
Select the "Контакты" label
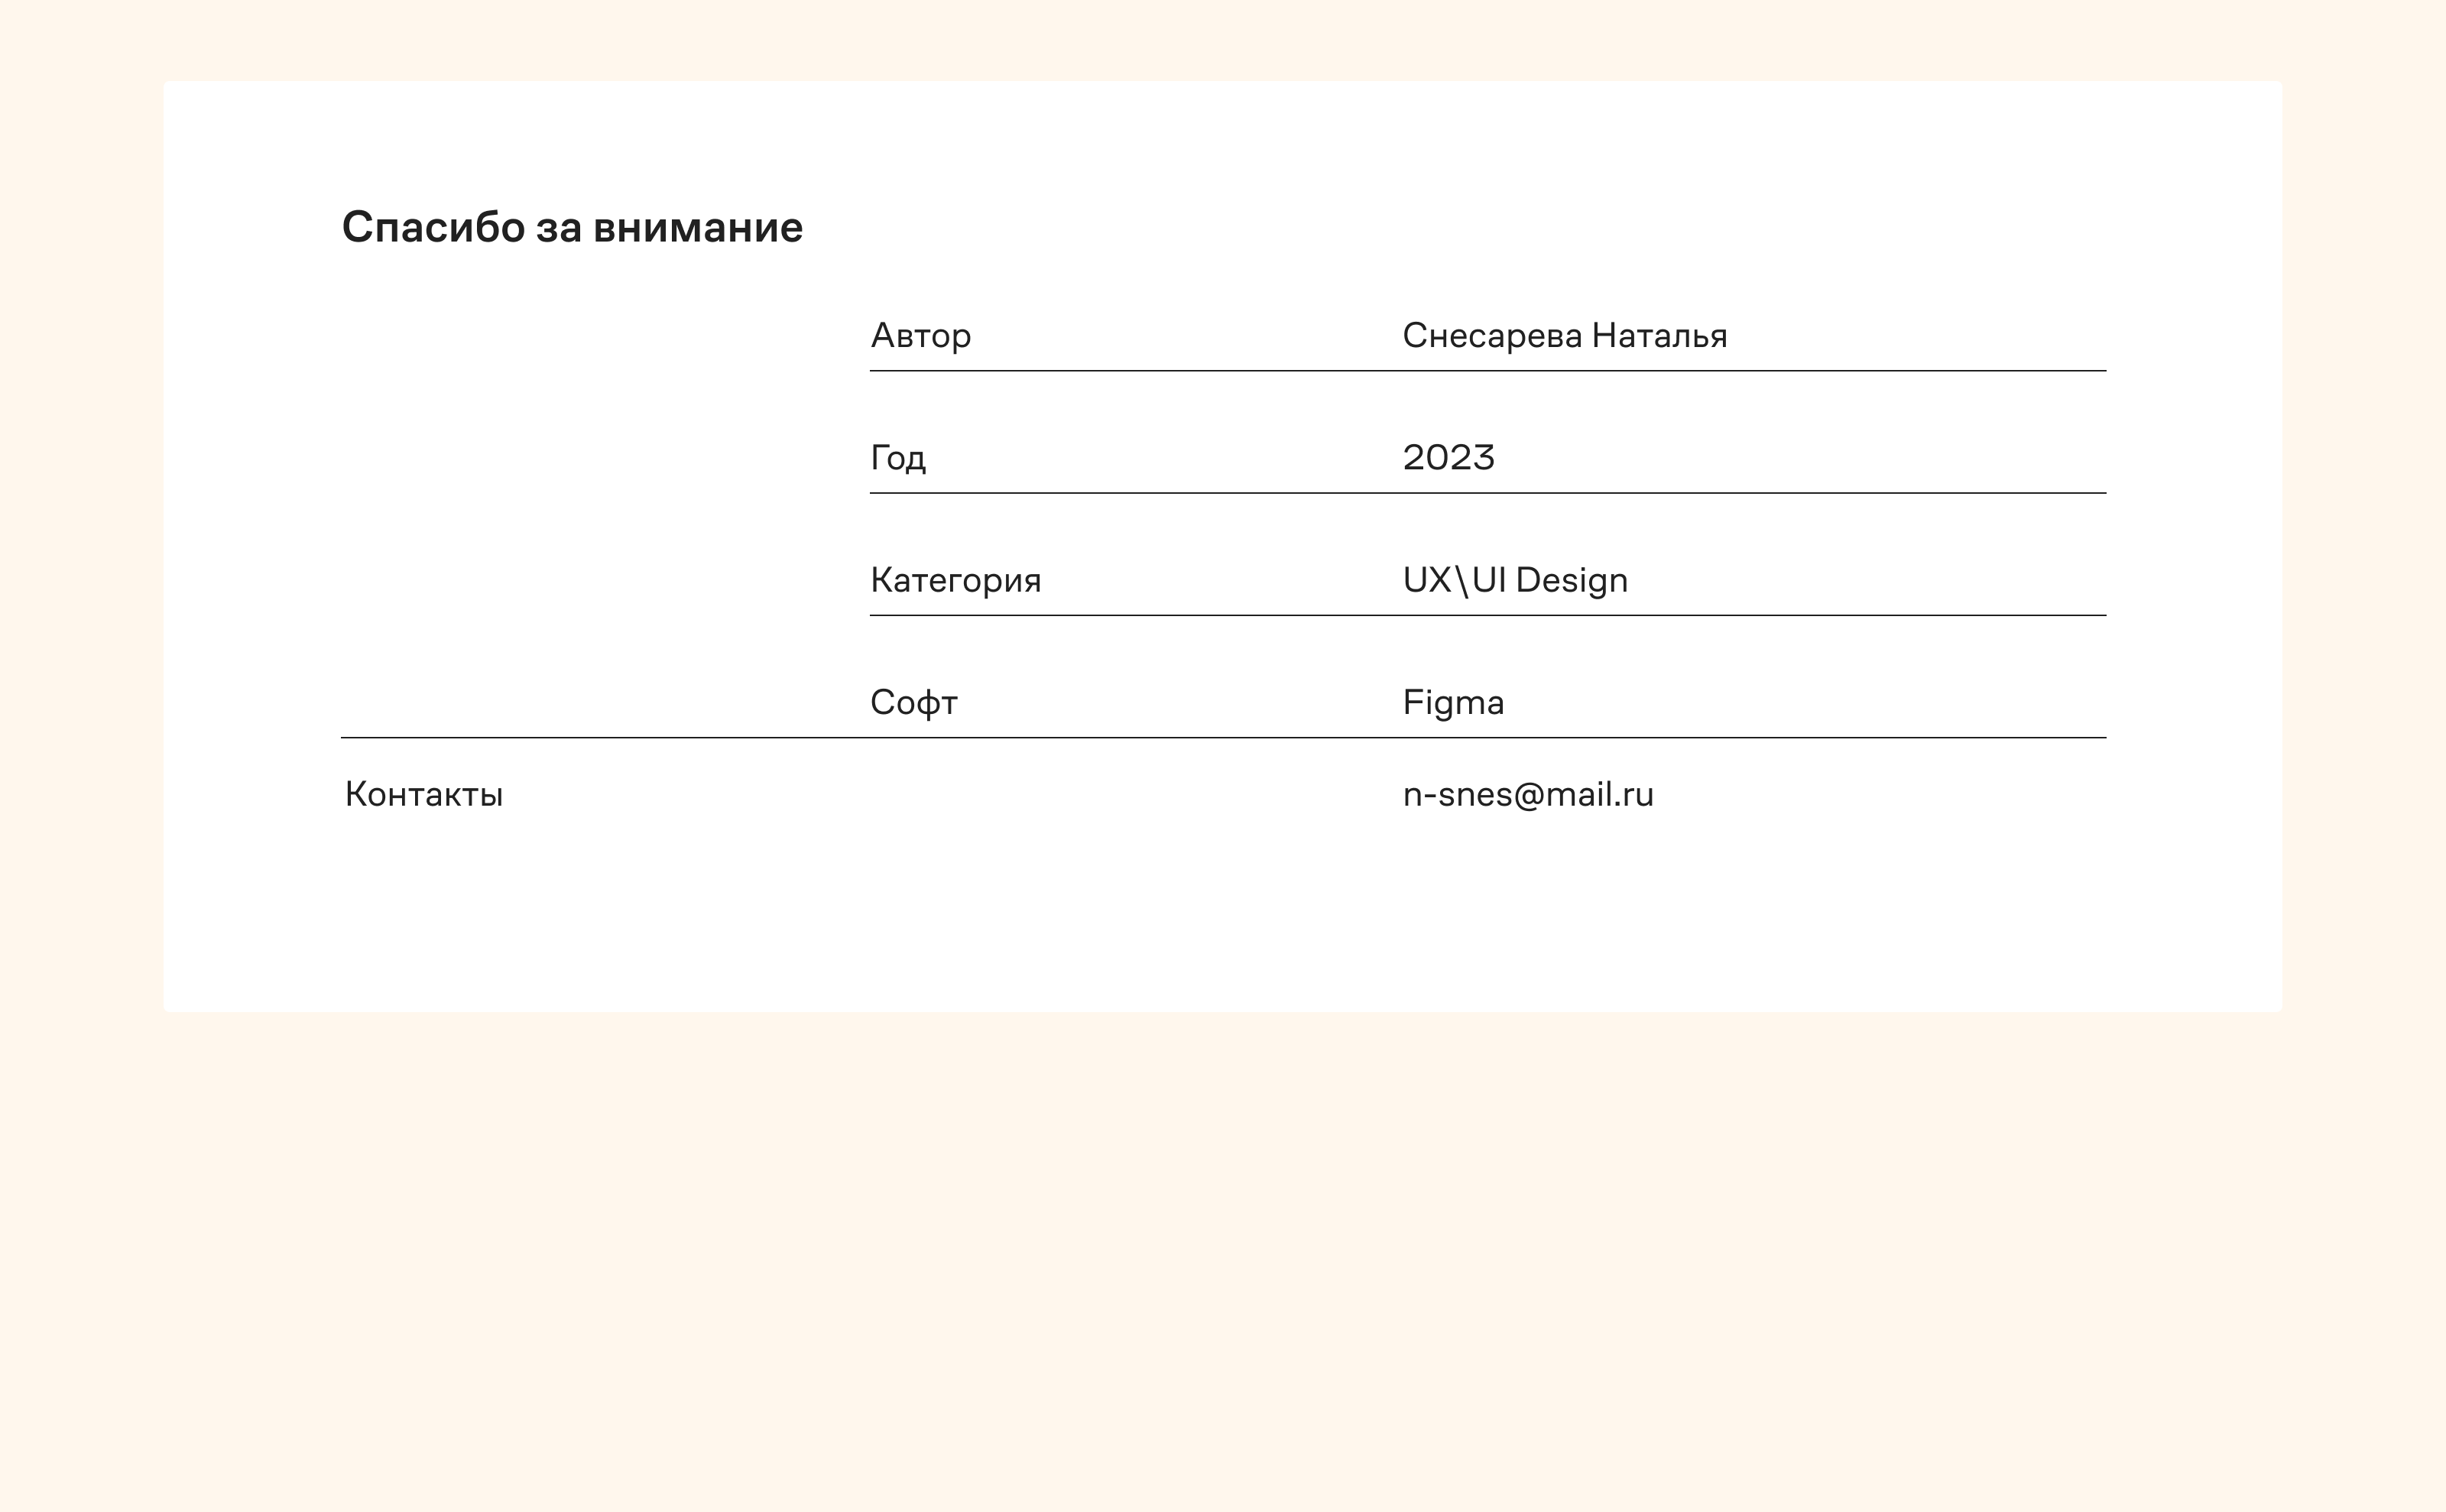[x=424, y=795]
